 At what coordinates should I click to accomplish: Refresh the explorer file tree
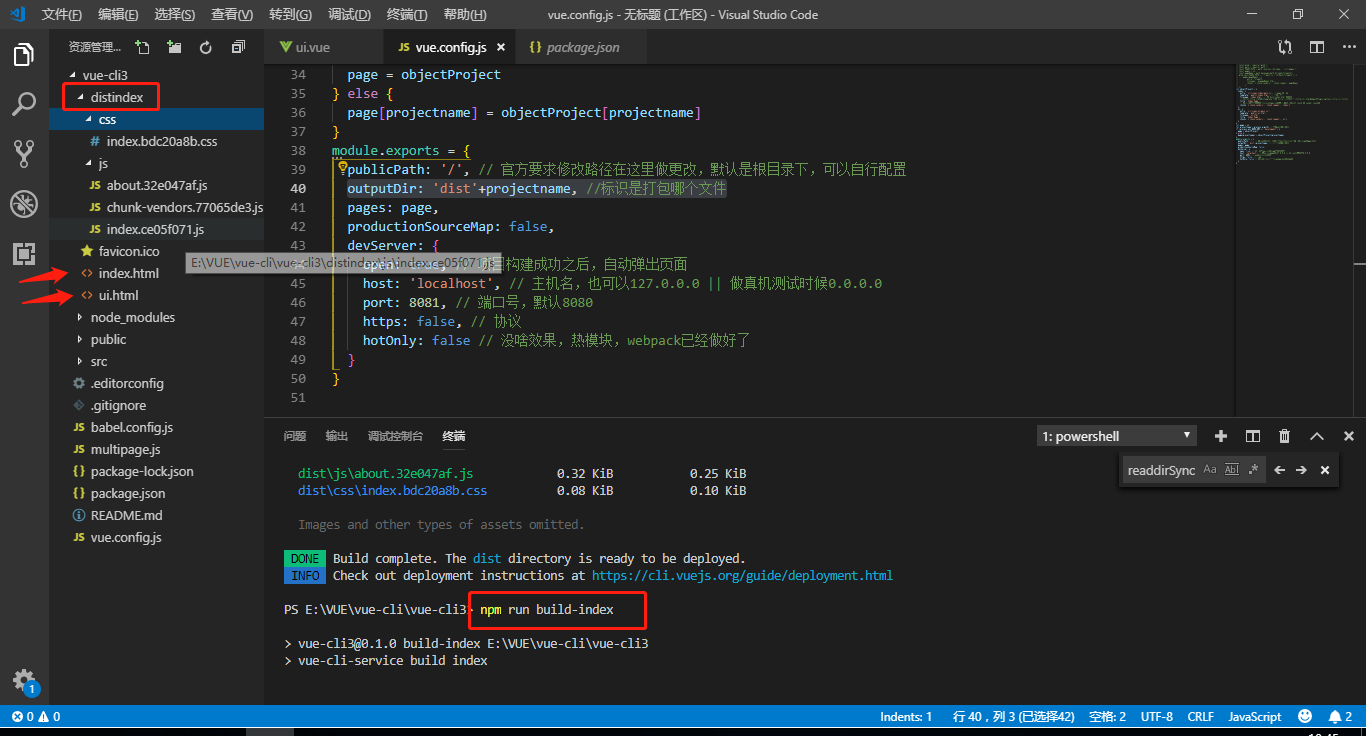click(x=206, y=47)
